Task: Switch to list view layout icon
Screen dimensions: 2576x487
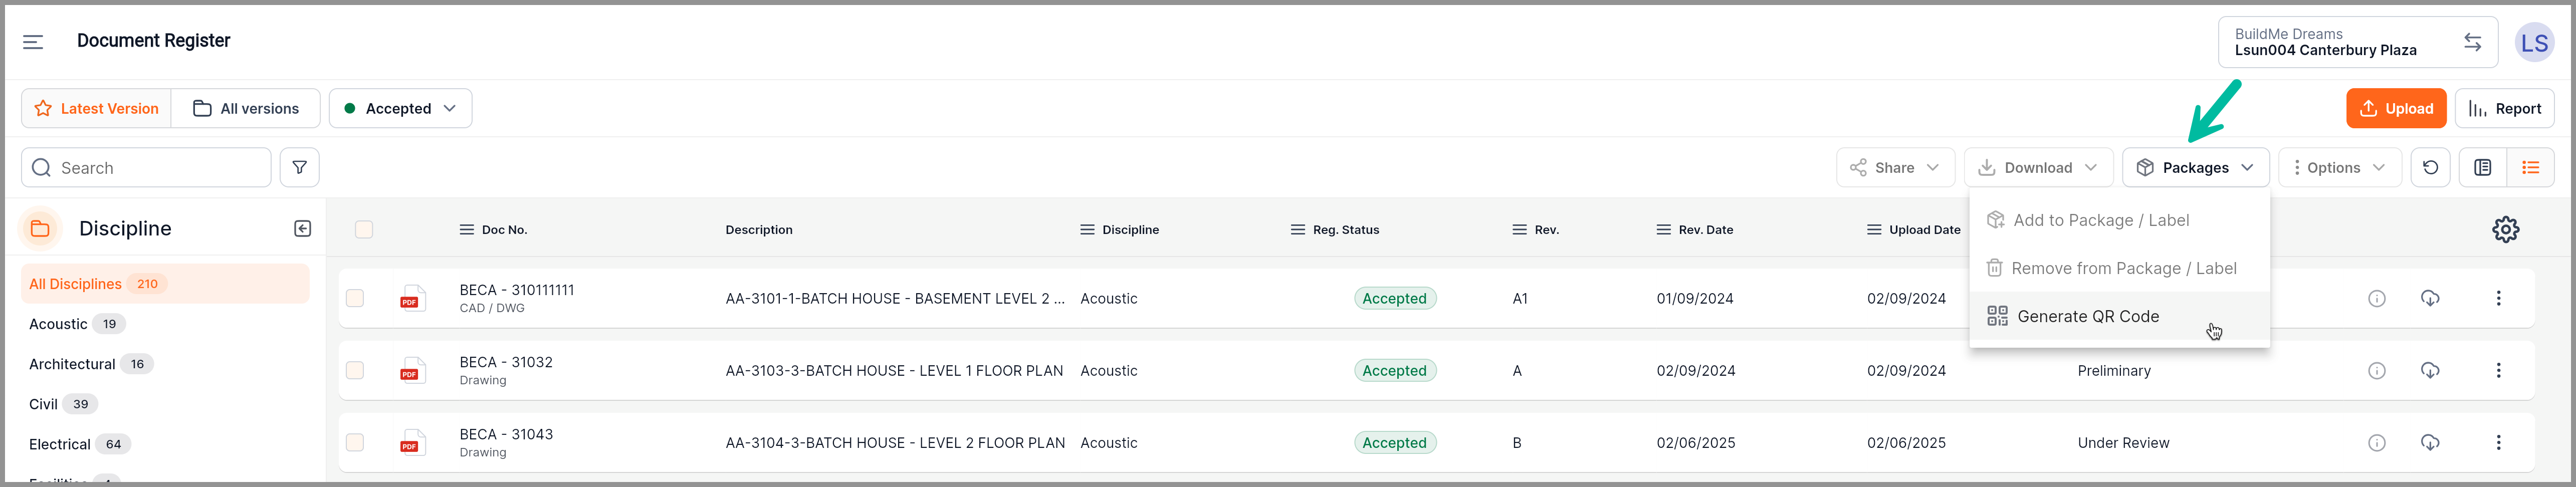Action: 2530,167
